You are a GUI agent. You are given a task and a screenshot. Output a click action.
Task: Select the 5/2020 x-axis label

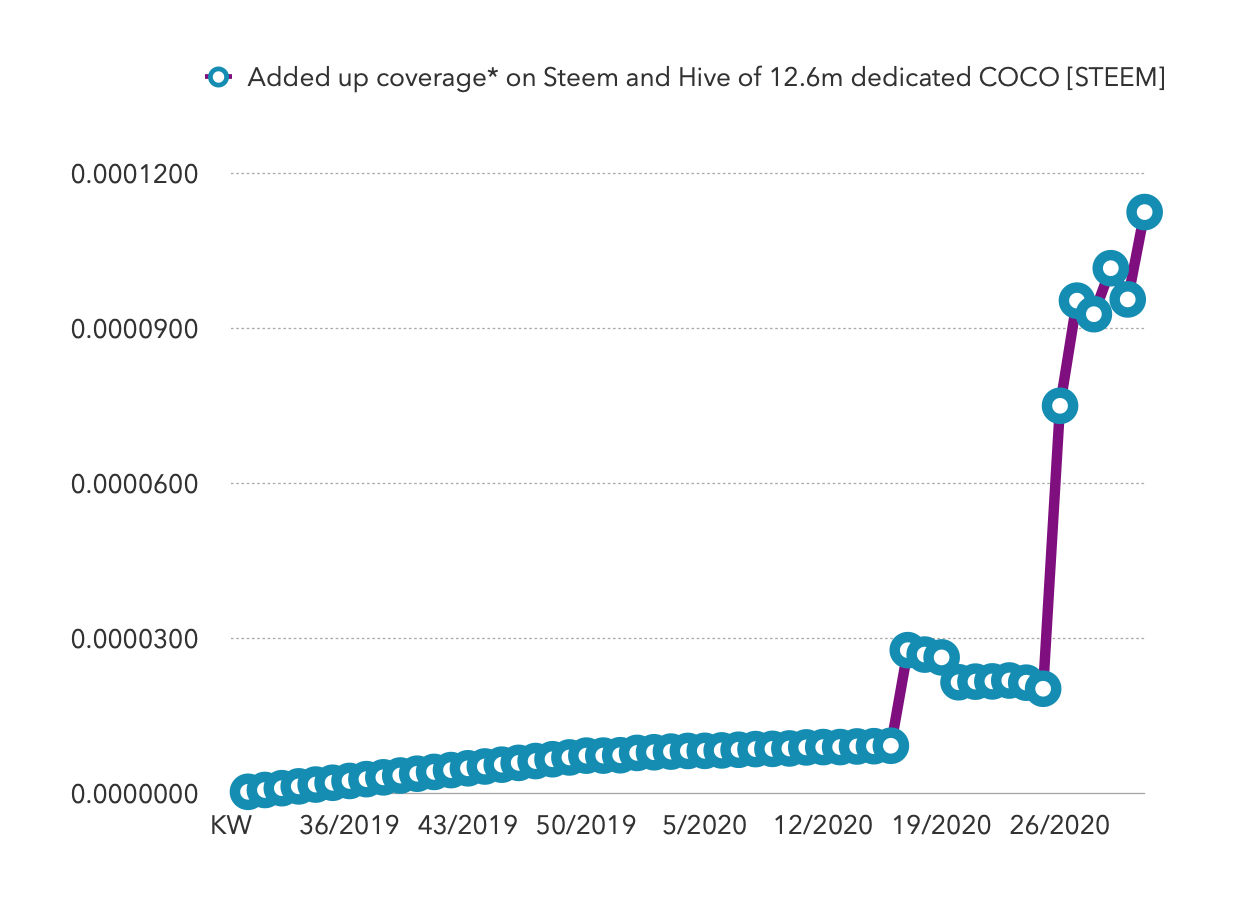[704, 826]
